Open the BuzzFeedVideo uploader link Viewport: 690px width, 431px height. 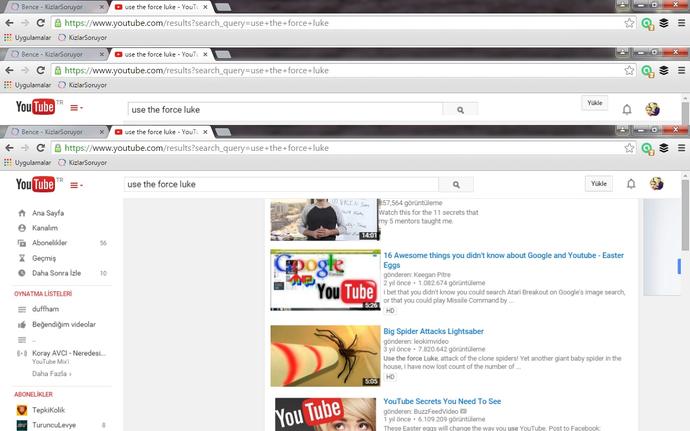(x=434, y=411)
